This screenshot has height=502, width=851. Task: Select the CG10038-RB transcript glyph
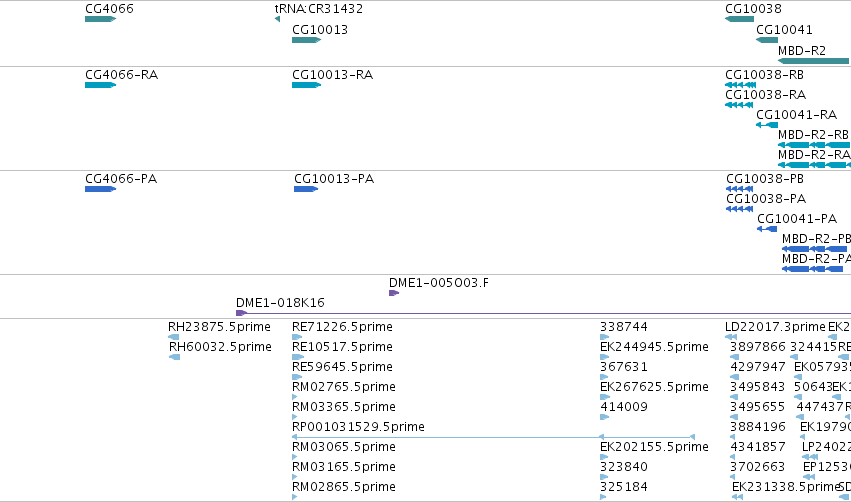point(740,85)
